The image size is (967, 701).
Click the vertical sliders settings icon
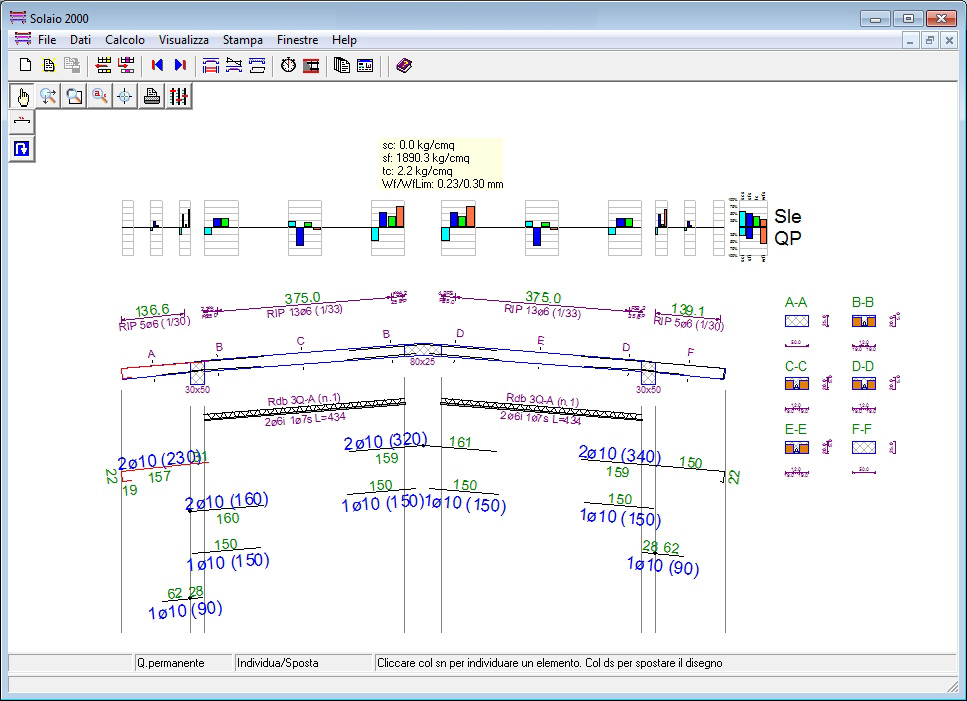178,96
